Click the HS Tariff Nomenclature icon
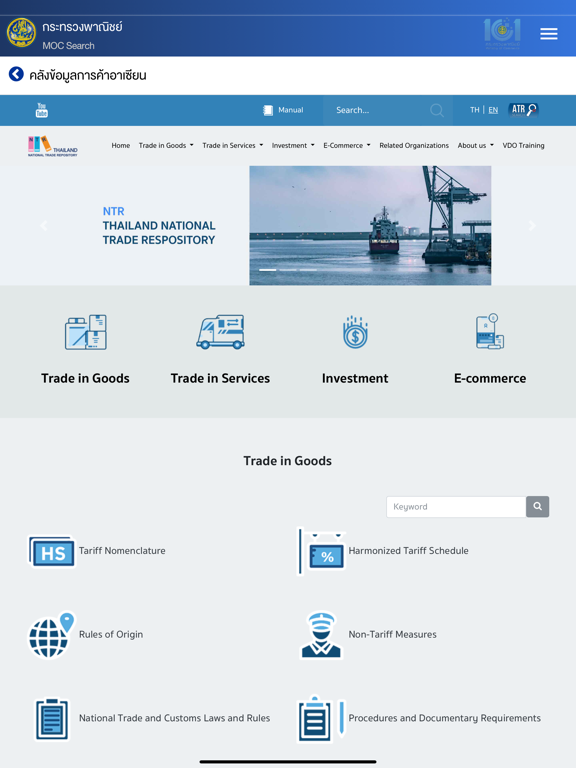The width and height of the screenshot is (576, 768). coord(52,552)
